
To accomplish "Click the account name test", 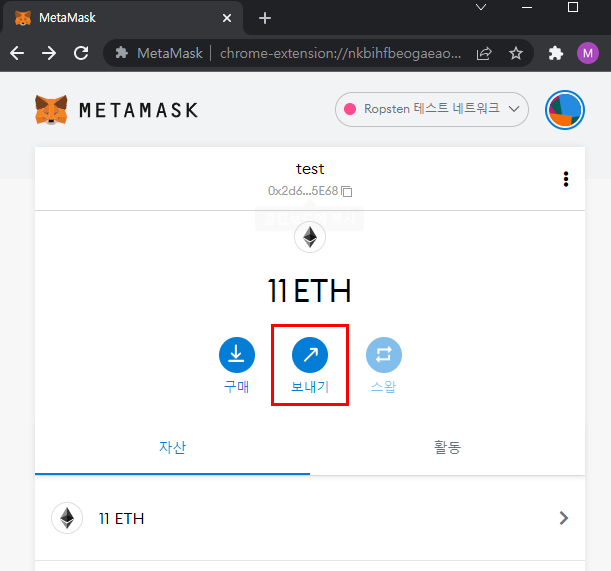I will coord(310,169).
